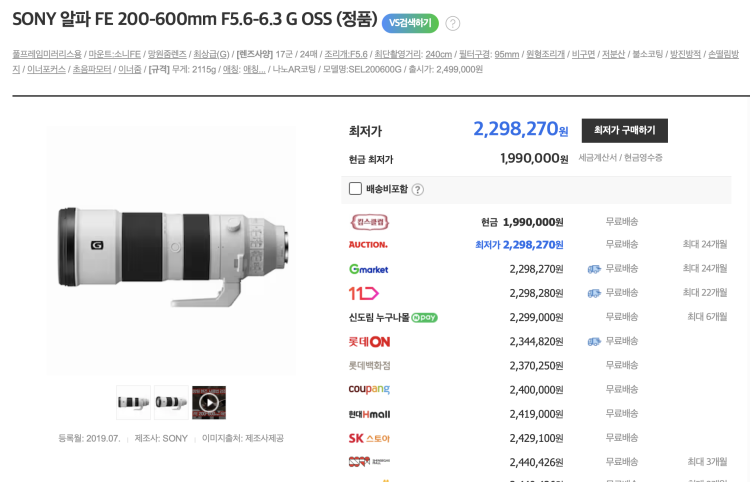Viewport: 750px width, 482px height.
Task: Play the product video thumbnail
Action: pos(208,402)
